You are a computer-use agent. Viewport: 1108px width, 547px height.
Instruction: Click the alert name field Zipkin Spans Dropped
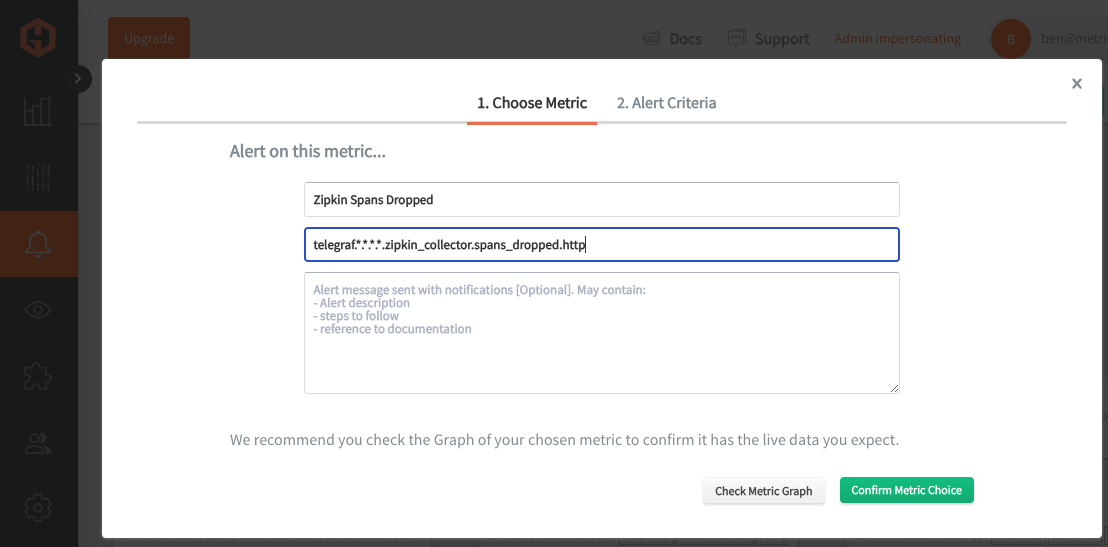[602, 199]
